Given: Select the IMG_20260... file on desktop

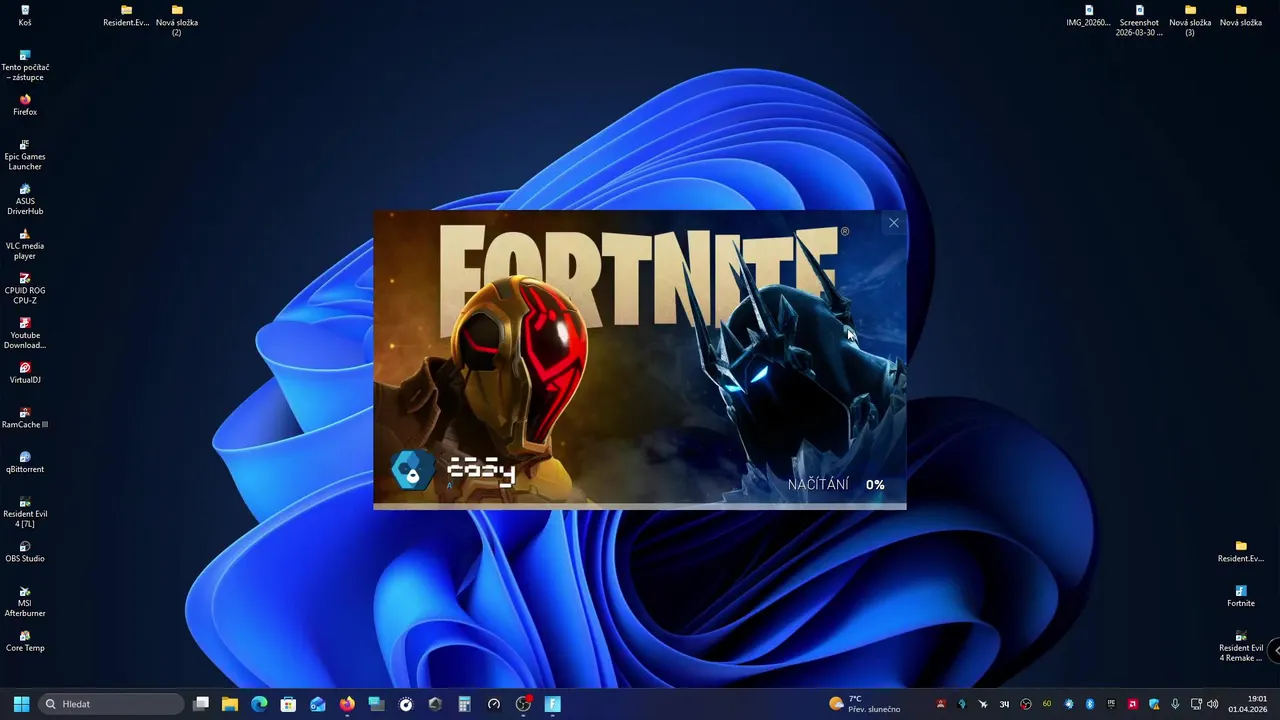Looking at the screenshot, I should [x=1089, y=15].
